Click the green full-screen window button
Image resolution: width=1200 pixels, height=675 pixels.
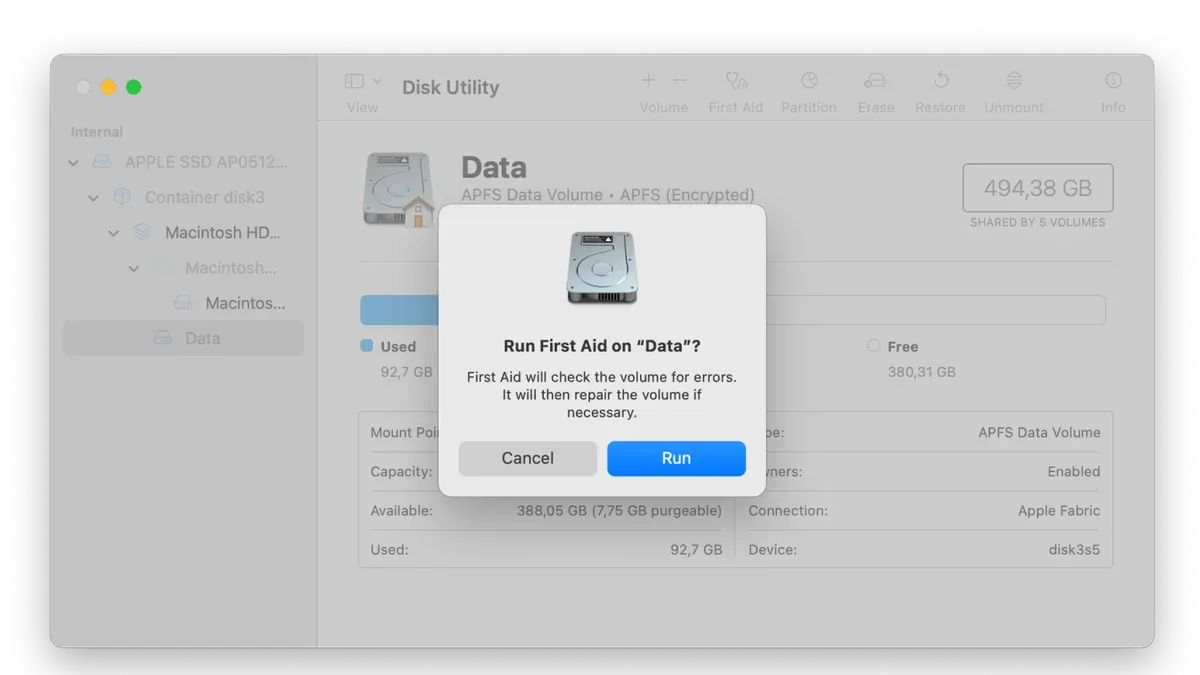pos(134,87)
